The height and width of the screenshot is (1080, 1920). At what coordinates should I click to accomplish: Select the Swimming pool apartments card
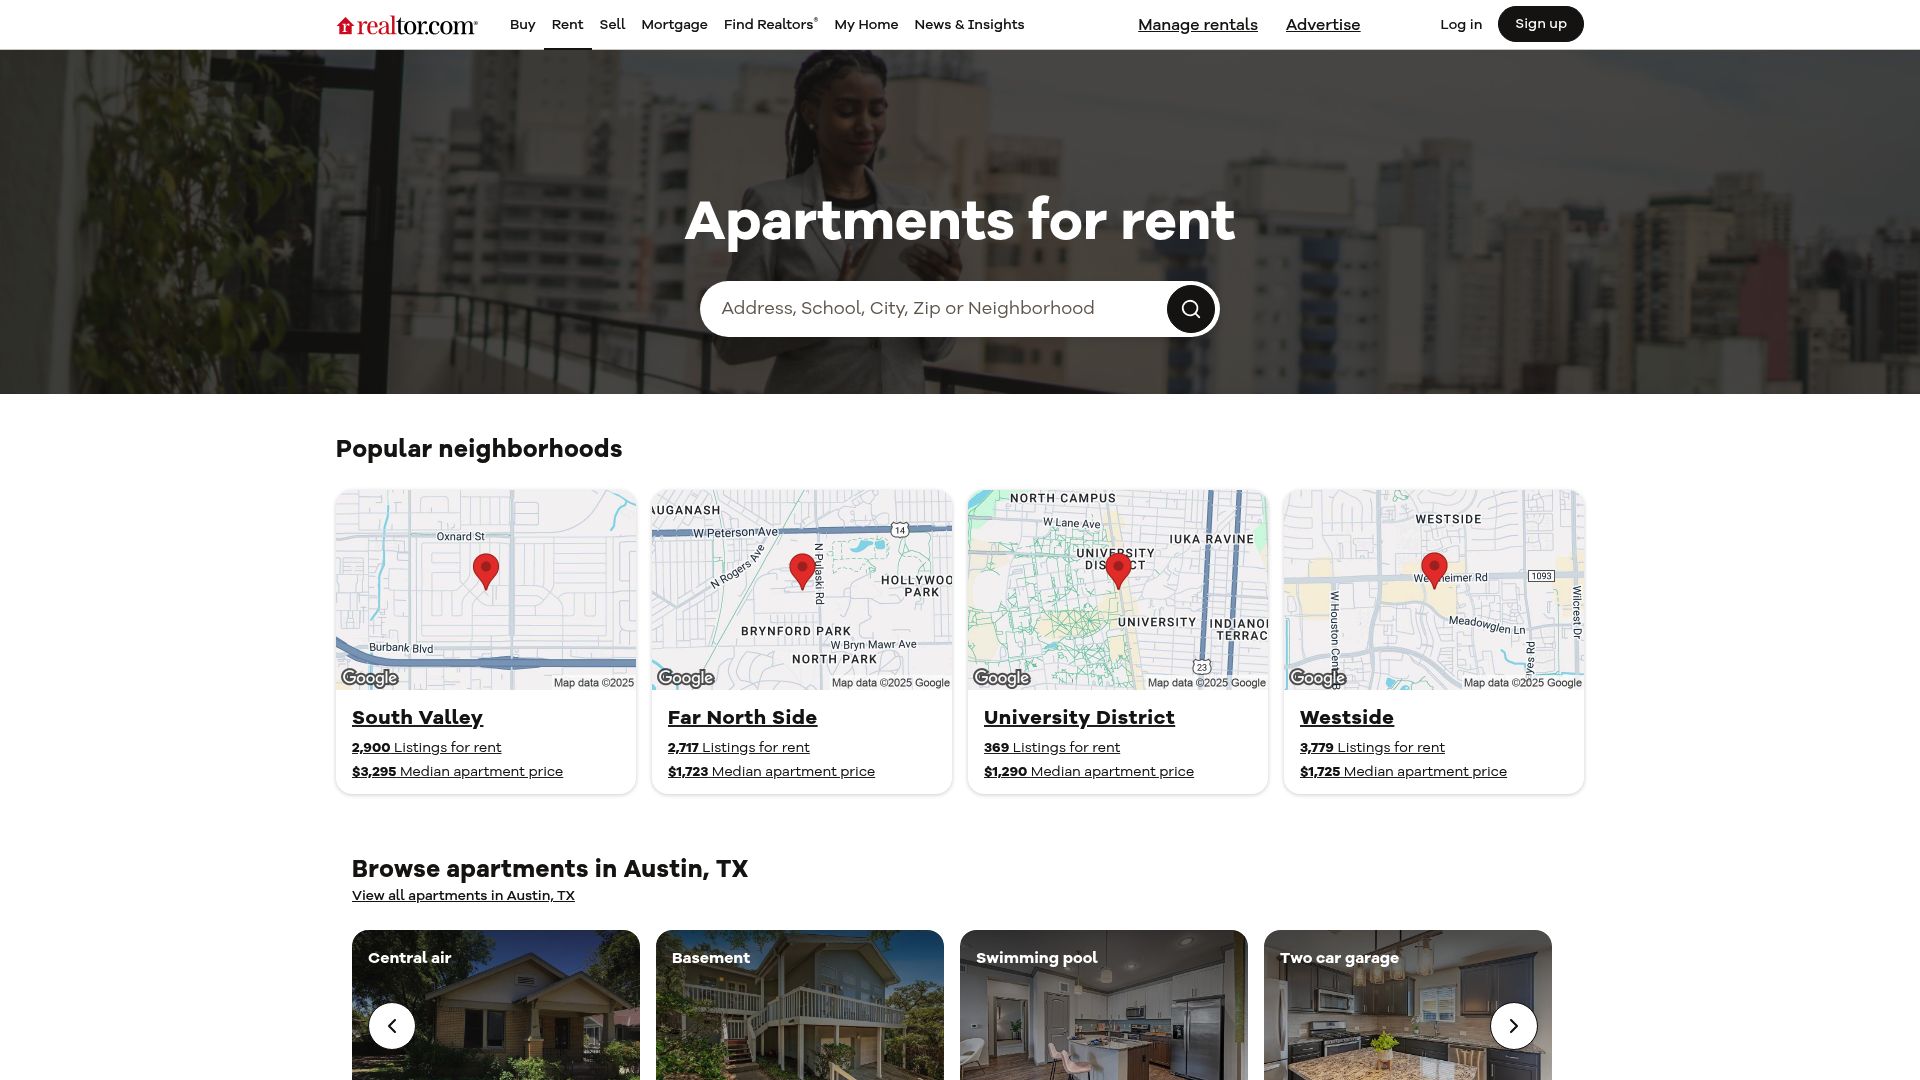(x=1104, y=1005)
